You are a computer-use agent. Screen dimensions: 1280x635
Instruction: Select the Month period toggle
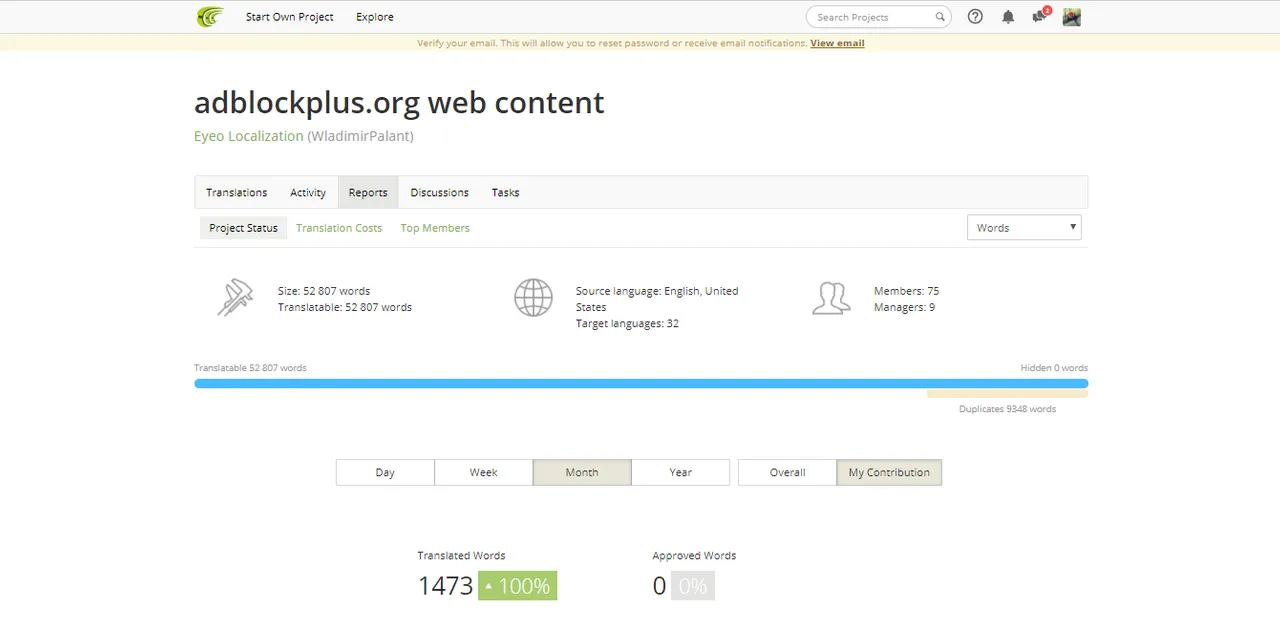(x=582, y=472)
